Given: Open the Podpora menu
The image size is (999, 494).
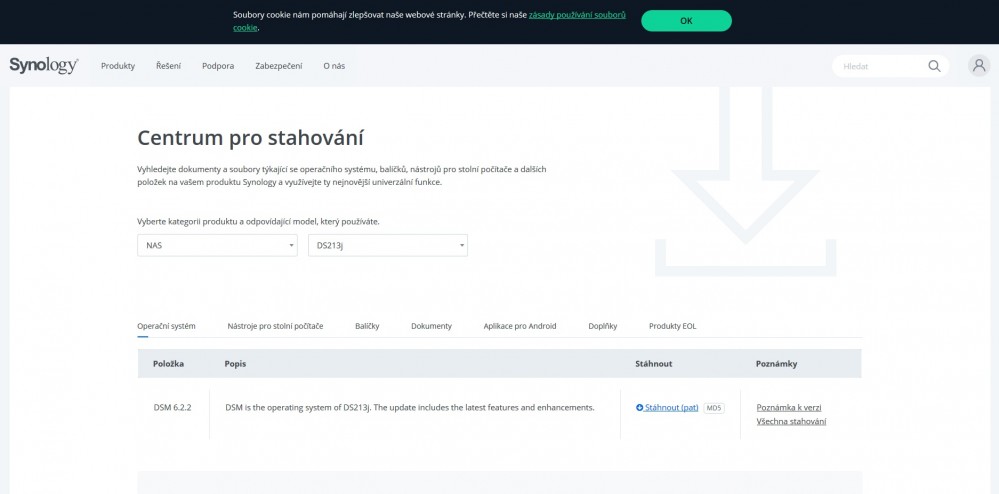Looking at the screenshot, I should 218,66.
